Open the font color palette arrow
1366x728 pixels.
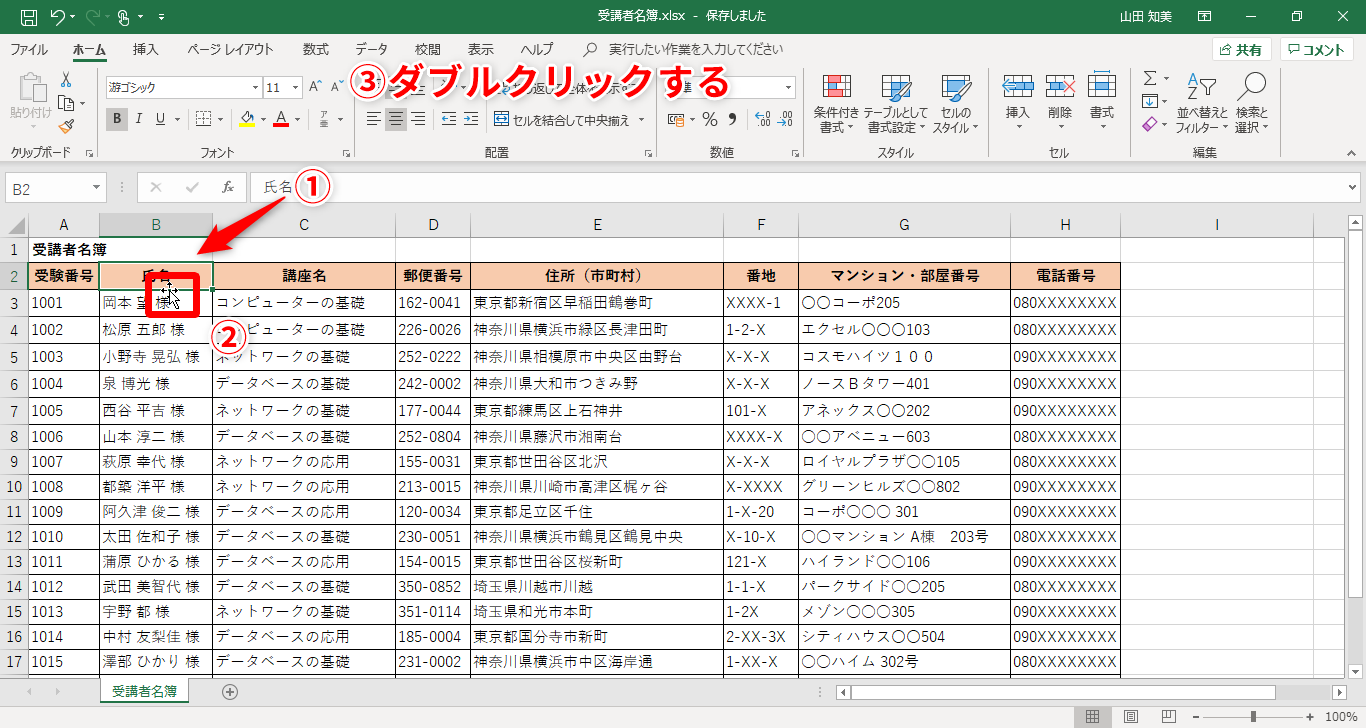[x=298, y=120]
